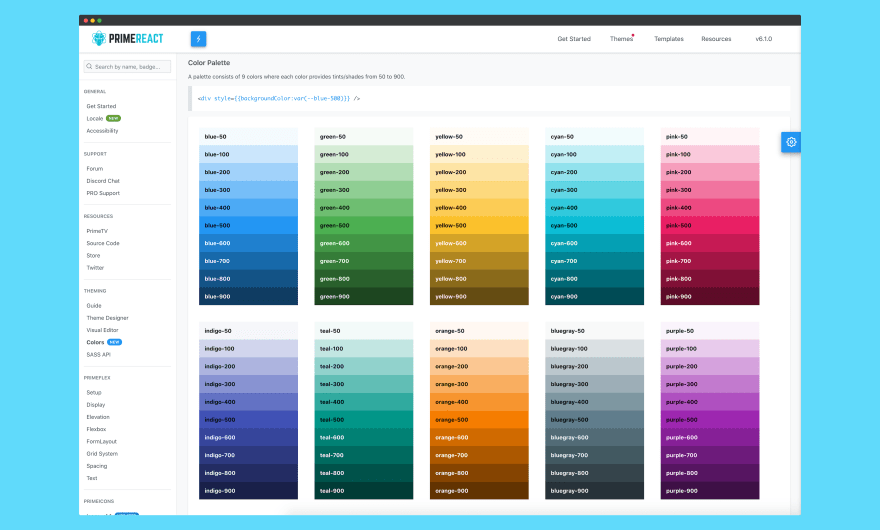The height and width of the screenshot is (530, 880).
Task: Open the PrimeFlex Text page
Action: (x=91, y=478)
